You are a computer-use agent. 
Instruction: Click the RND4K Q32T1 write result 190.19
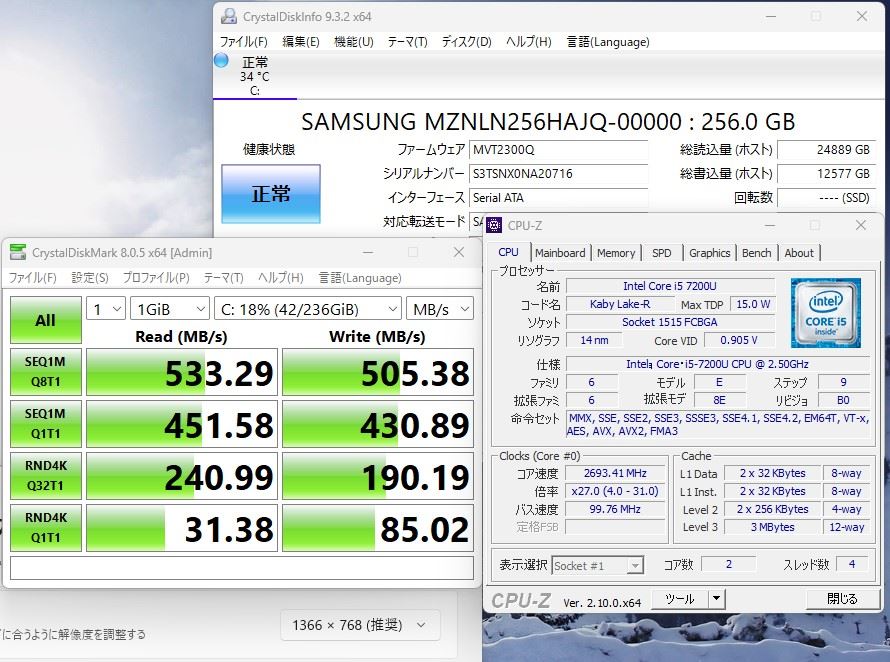click(x=378, y=476)
